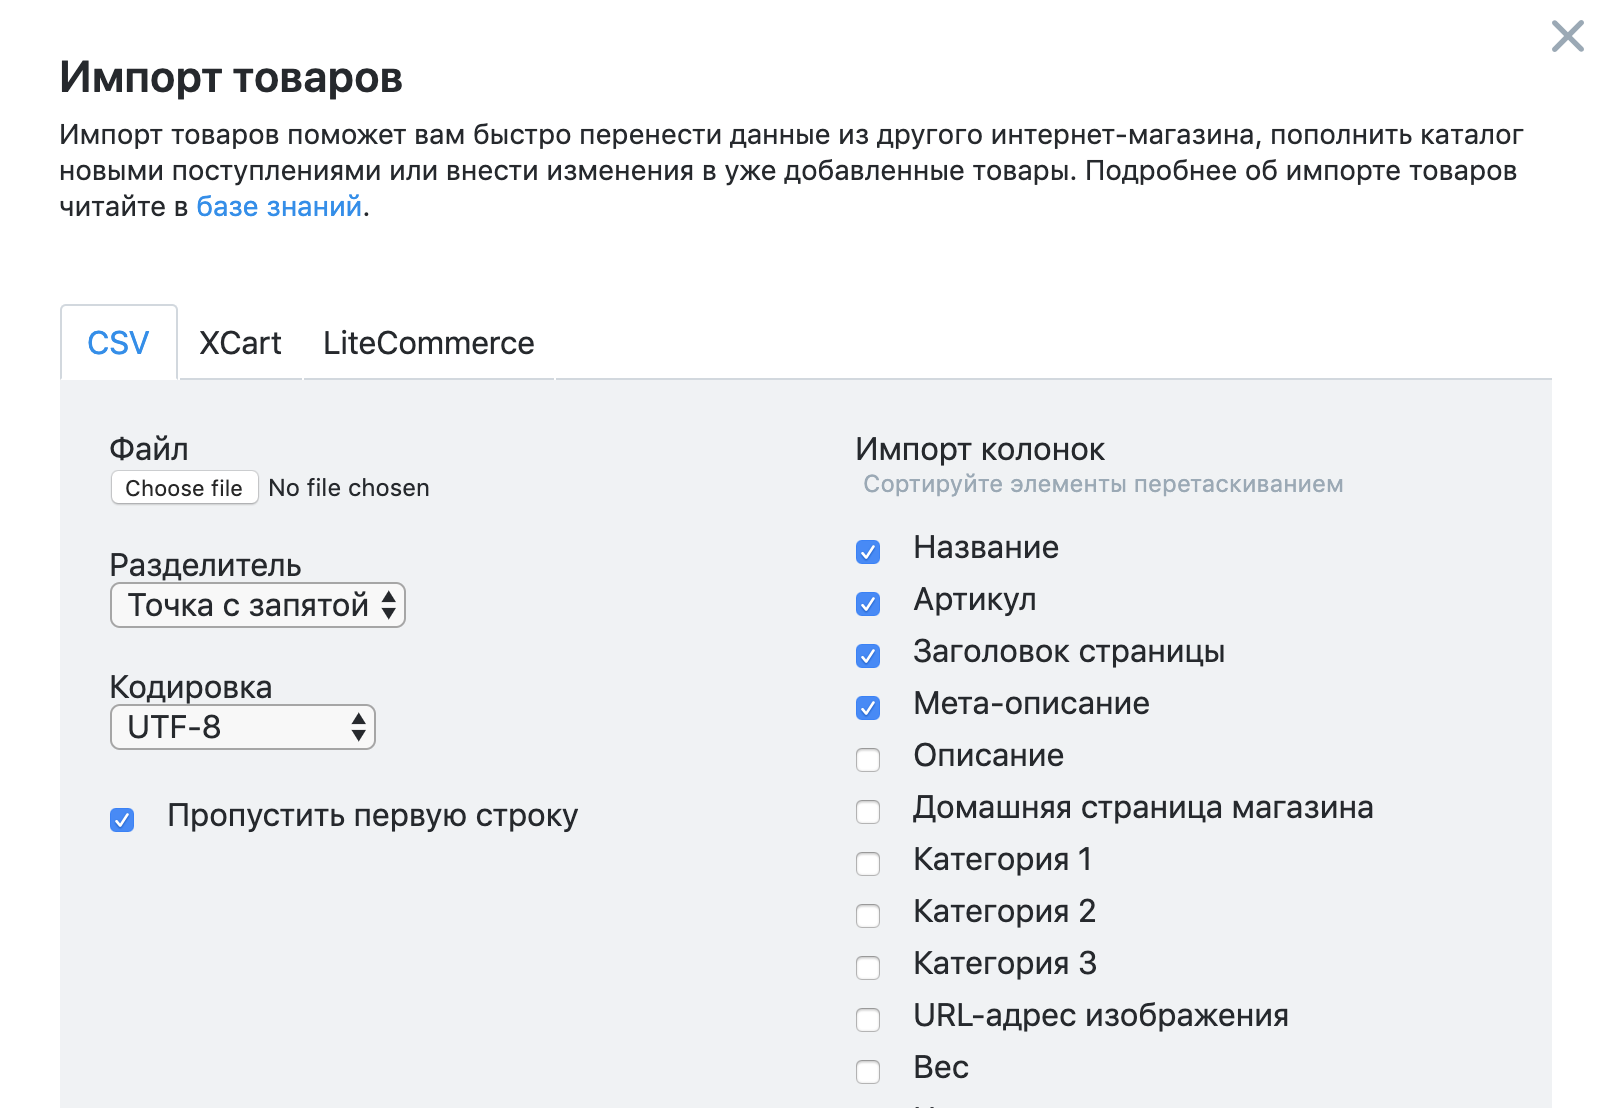Open the XCart tab

240,342
